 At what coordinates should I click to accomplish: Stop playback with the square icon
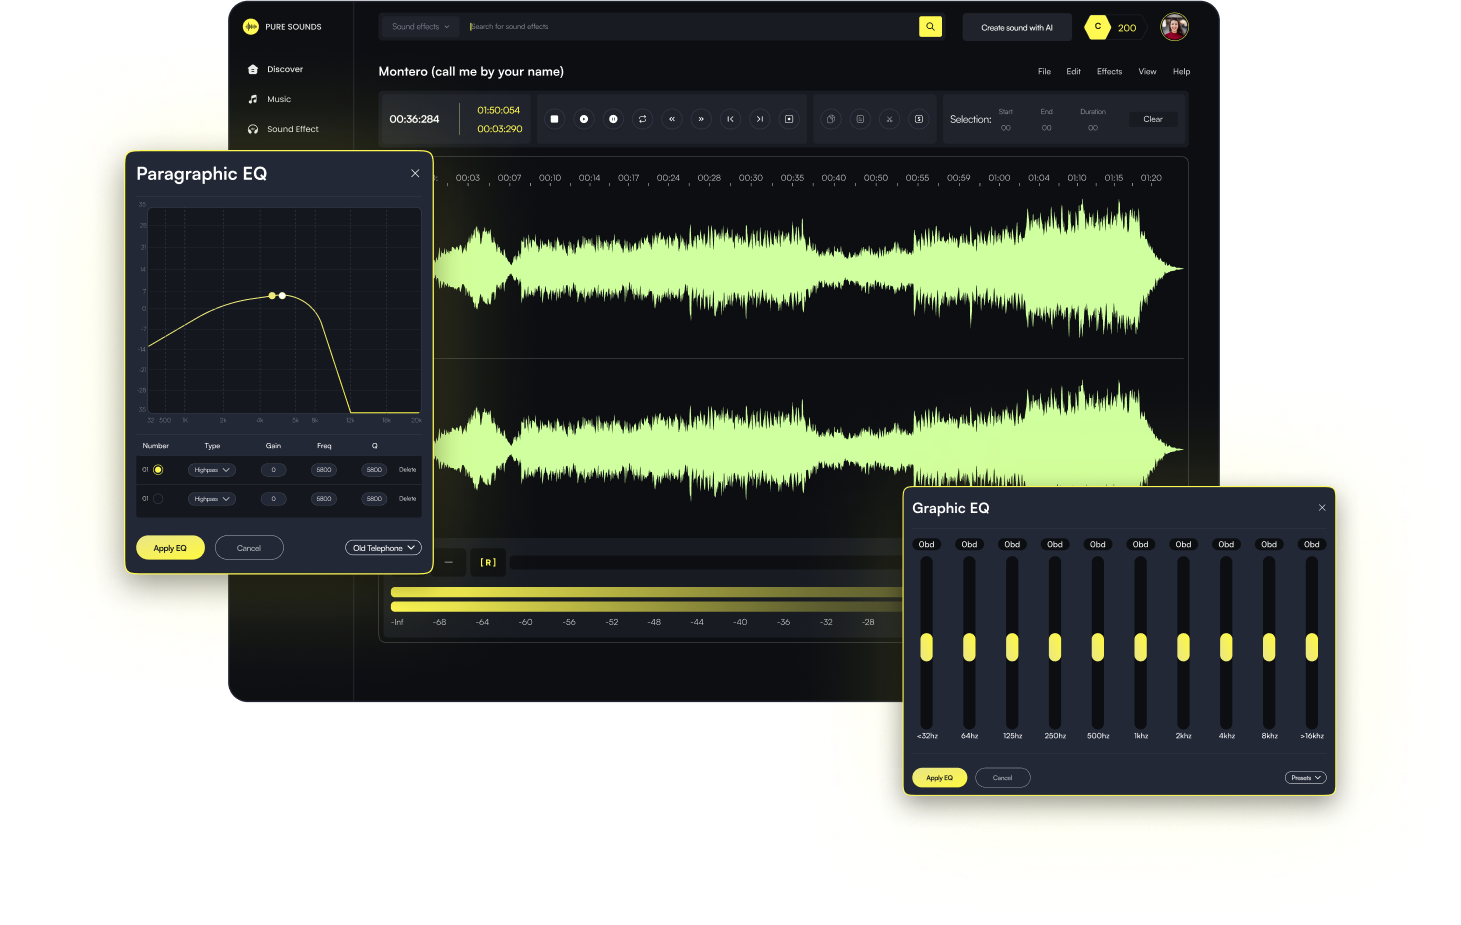pos(554,119)
